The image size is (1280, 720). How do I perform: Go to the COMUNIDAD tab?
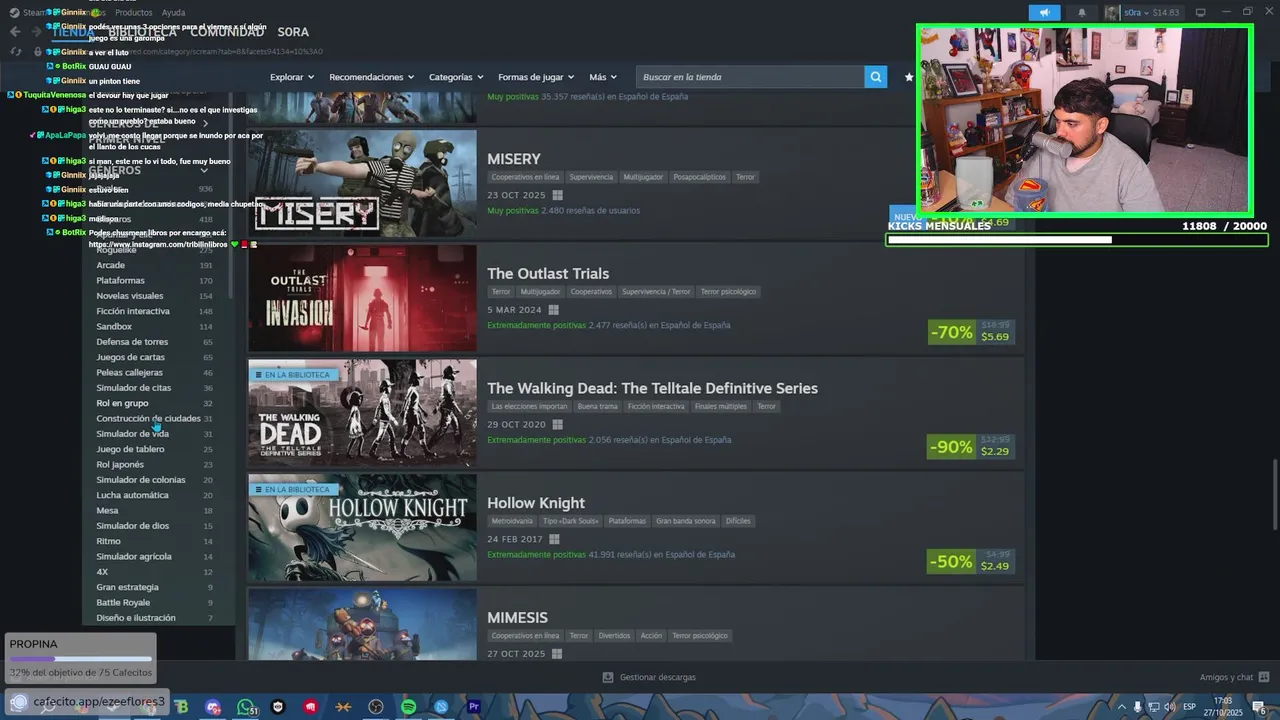tap(227, 32)
